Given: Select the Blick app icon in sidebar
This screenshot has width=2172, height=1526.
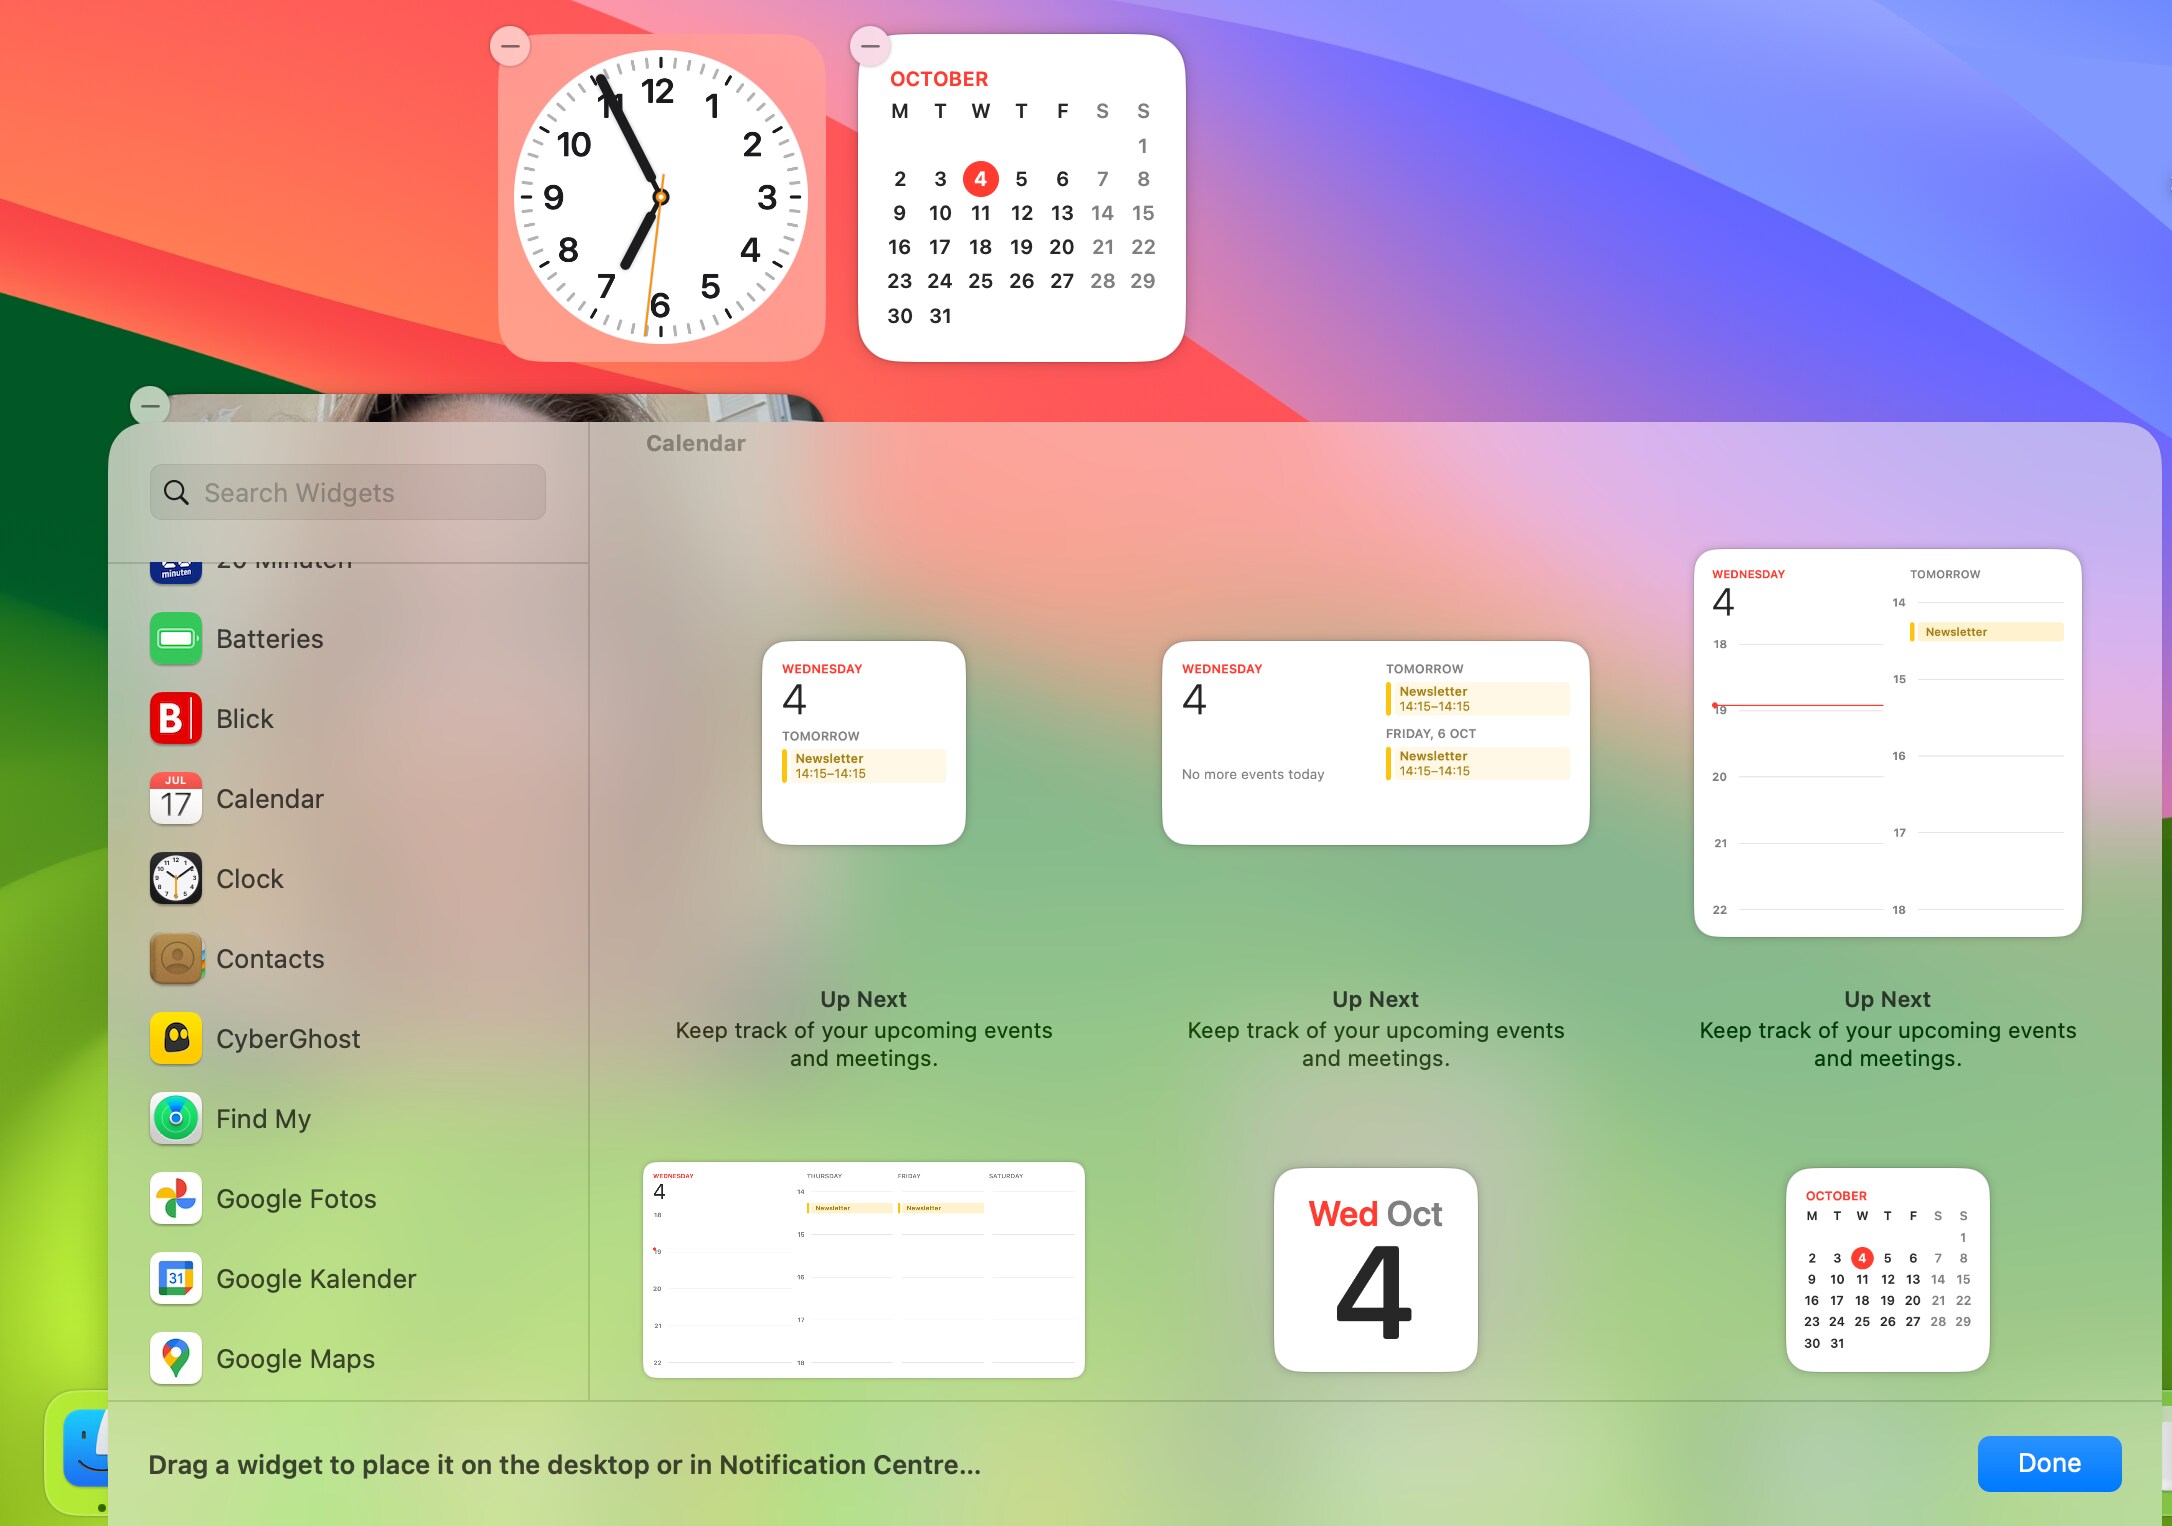Looking at the screenshot, I should pyautogui.click(x=175, y=718).
